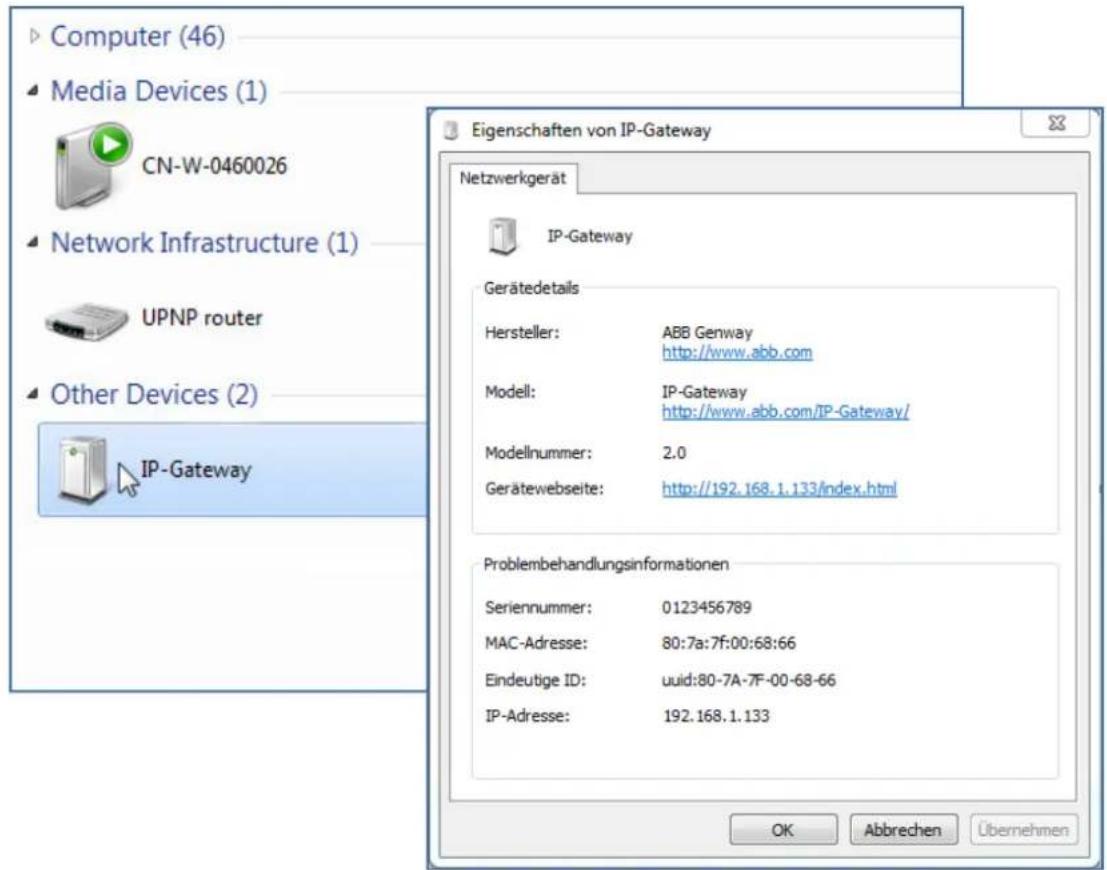The height and width of the screenshot is (870, 1107).
Task: Click the CN-W-0460026 media device icon
Action: [92, 167]
